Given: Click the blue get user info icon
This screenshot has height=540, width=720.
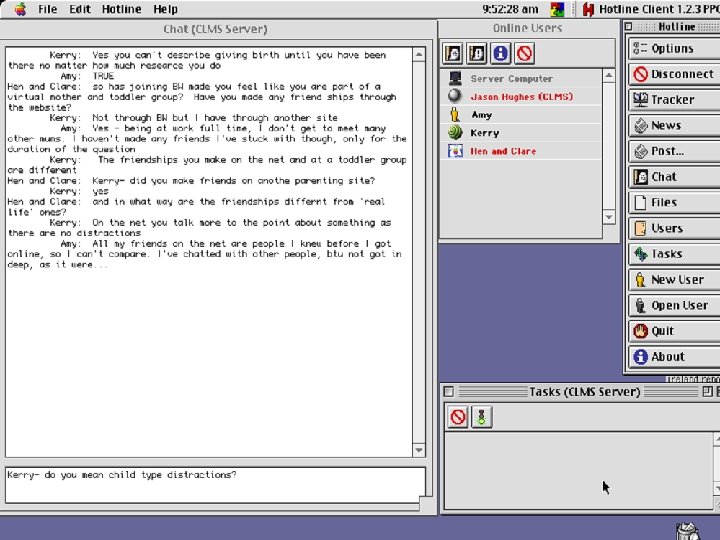Looking at the screenshot, I should point(501,53).
